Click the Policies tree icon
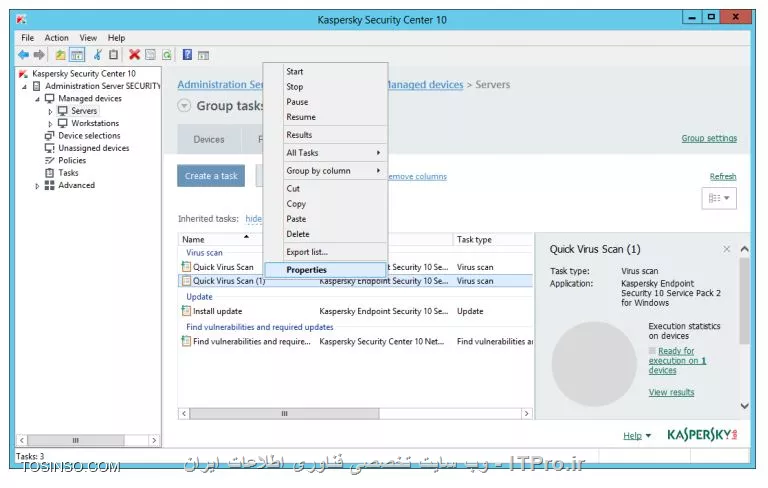768x488 pixels. tap(49, 161)
